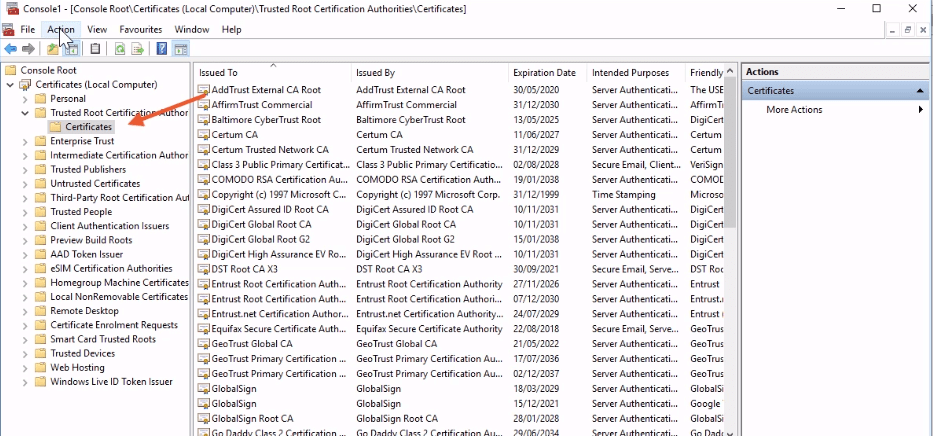Screen dimensions: 933x436
Task: Select Homegroup Machine Certificates in the tree
Action: click(119, 283)
